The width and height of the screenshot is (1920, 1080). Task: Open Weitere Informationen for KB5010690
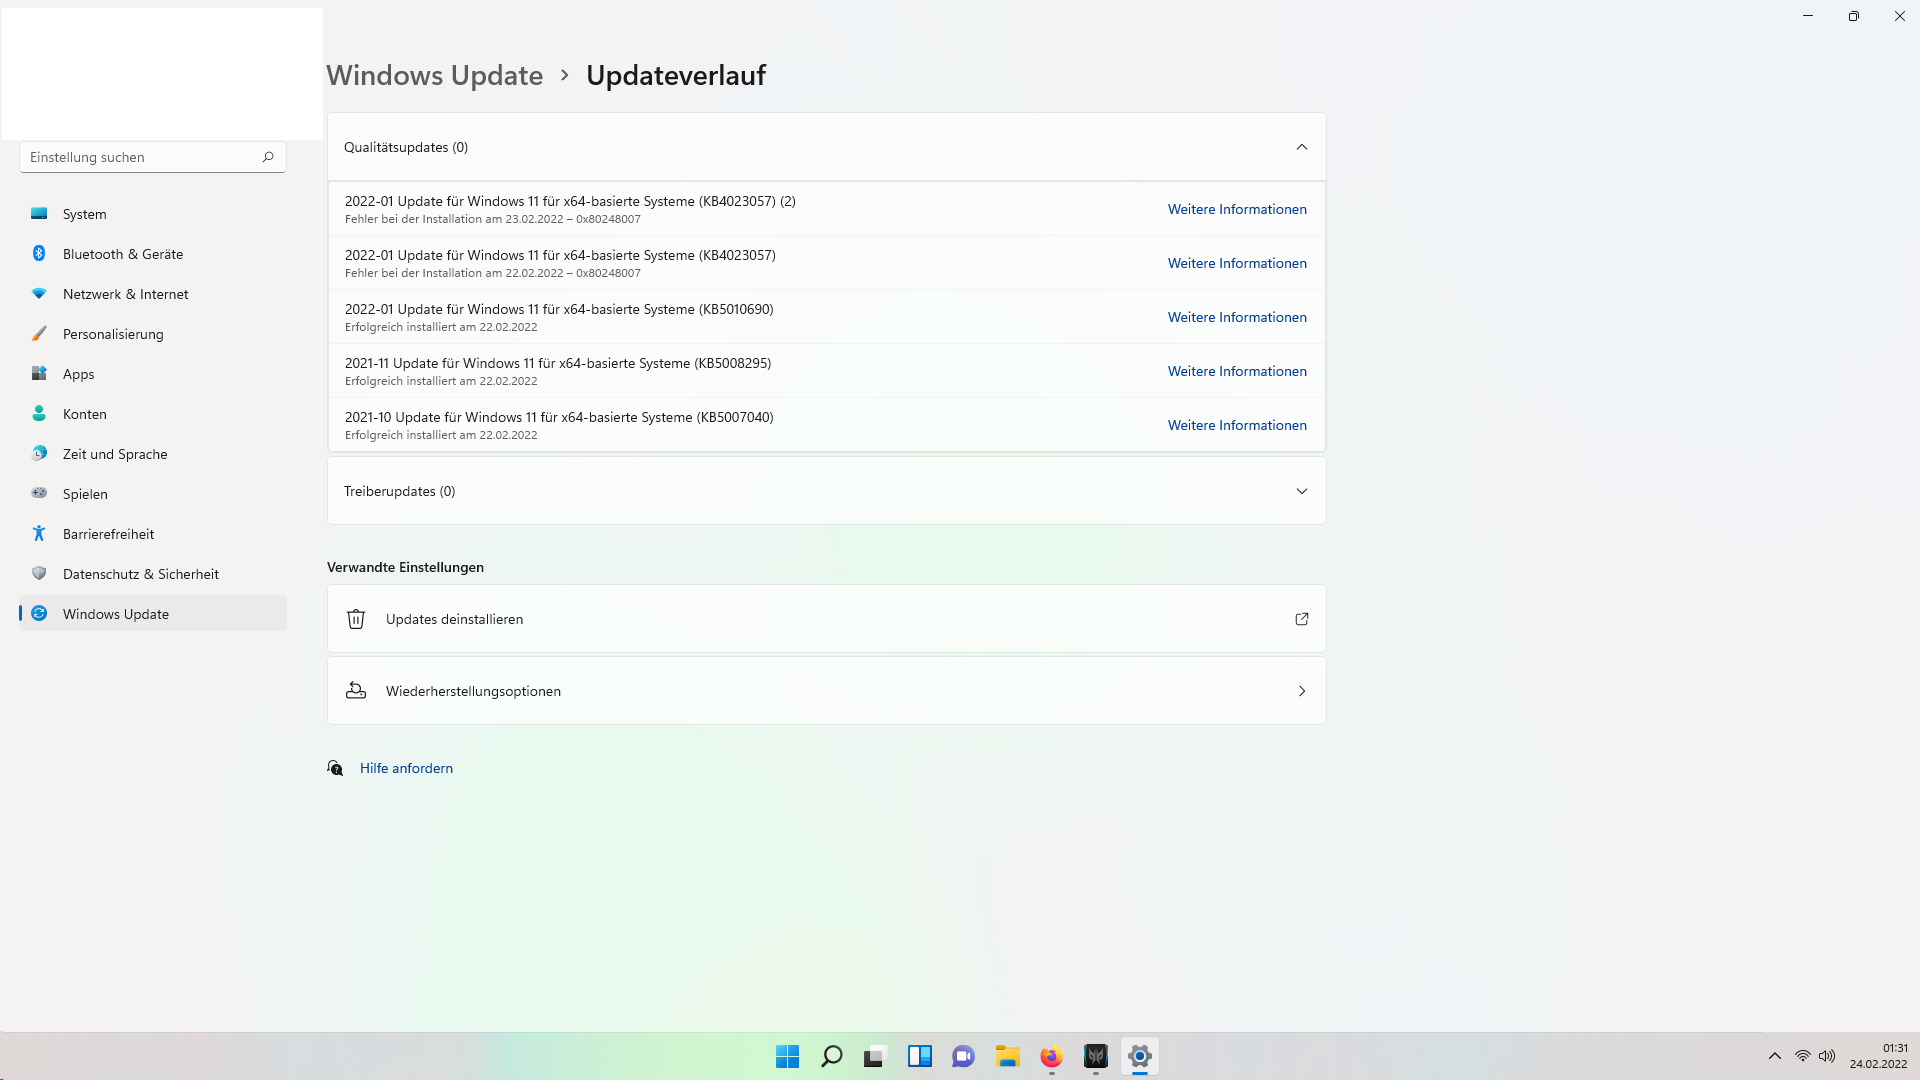click(x=1237, y=316)
